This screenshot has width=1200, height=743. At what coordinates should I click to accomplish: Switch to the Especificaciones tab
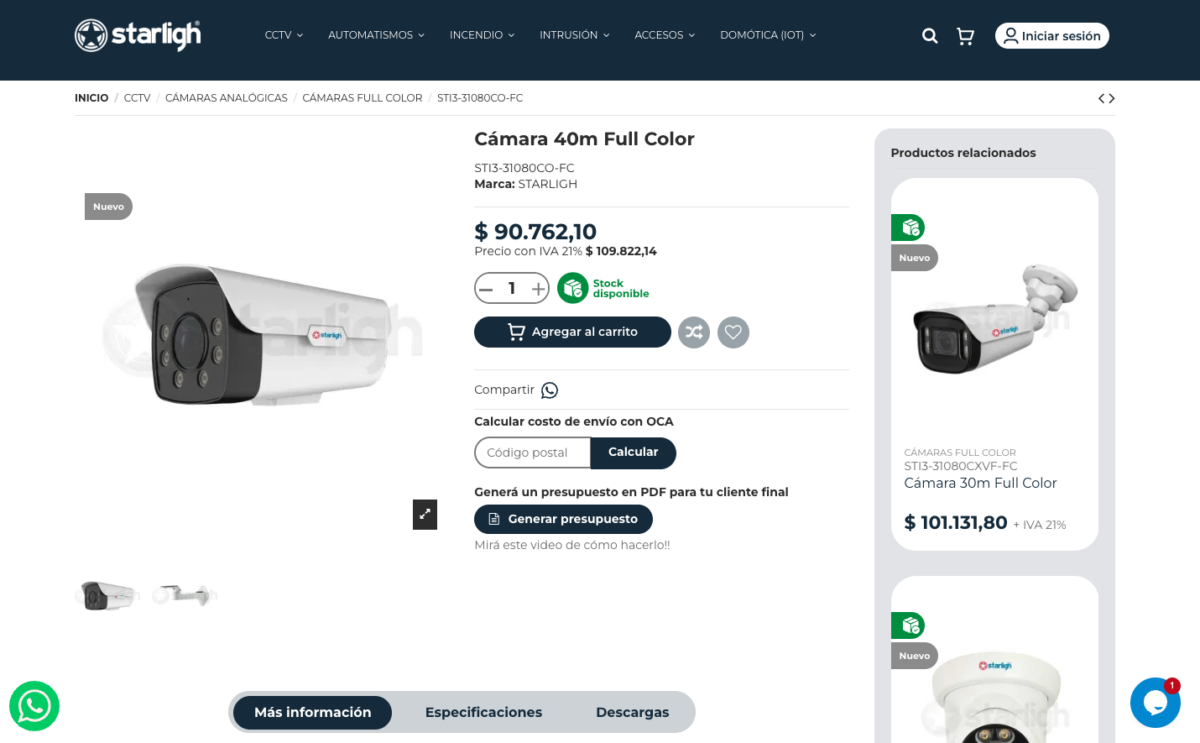[483, 712]
